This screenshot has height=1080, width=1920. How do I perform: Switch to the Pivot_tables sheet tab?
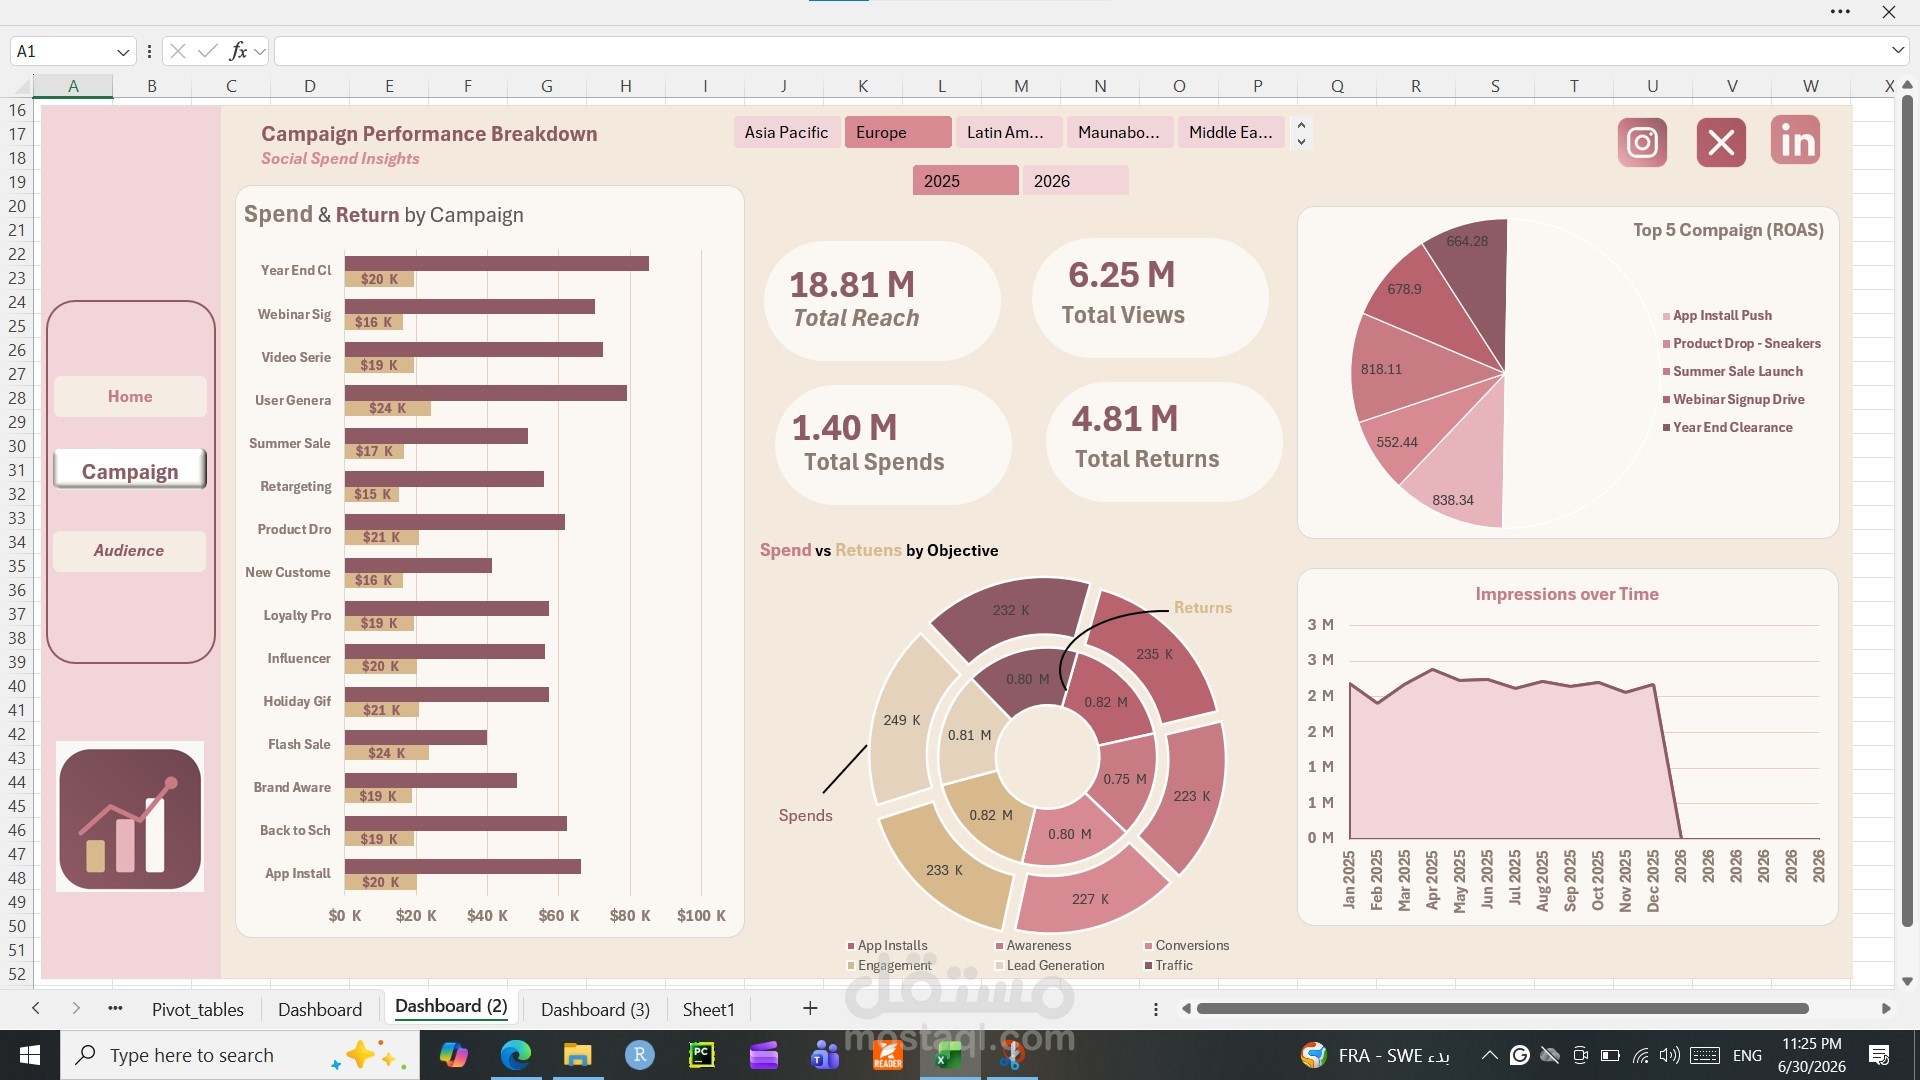tap(198, 1009)
